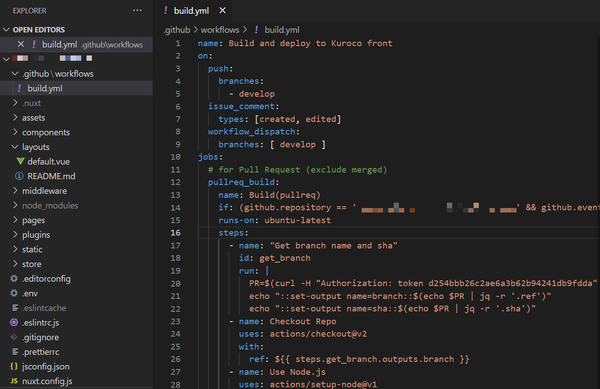
Task: Close build.yml in Open Editors list
Action: tap(21, 44)
